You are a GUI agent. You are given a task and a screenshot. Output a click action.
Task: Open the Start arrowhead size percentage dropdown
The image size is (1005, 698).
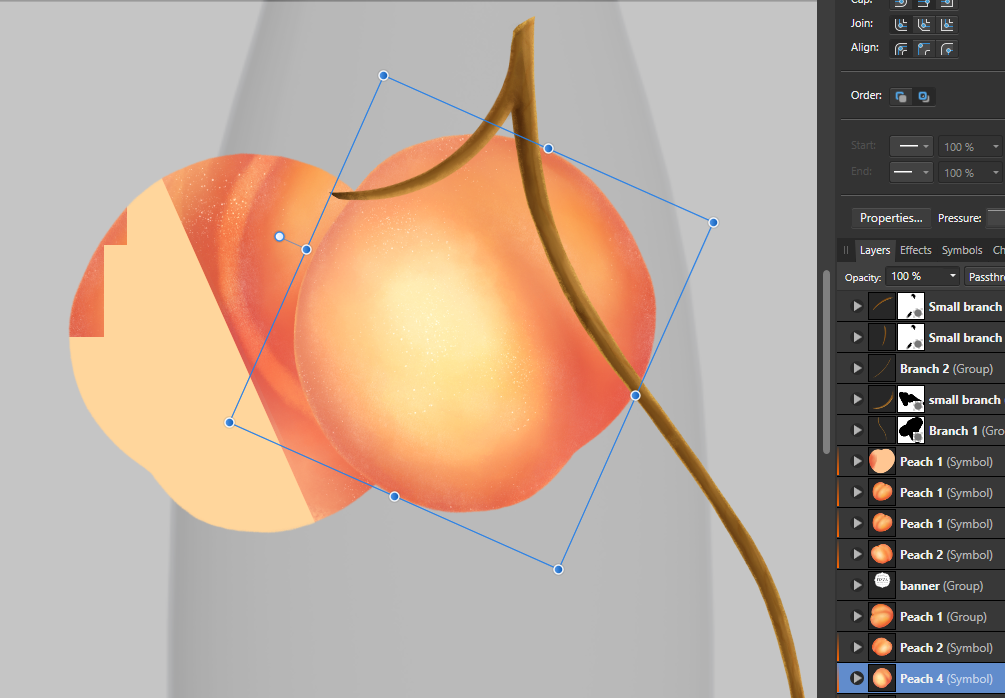click(x=970, y=147)
